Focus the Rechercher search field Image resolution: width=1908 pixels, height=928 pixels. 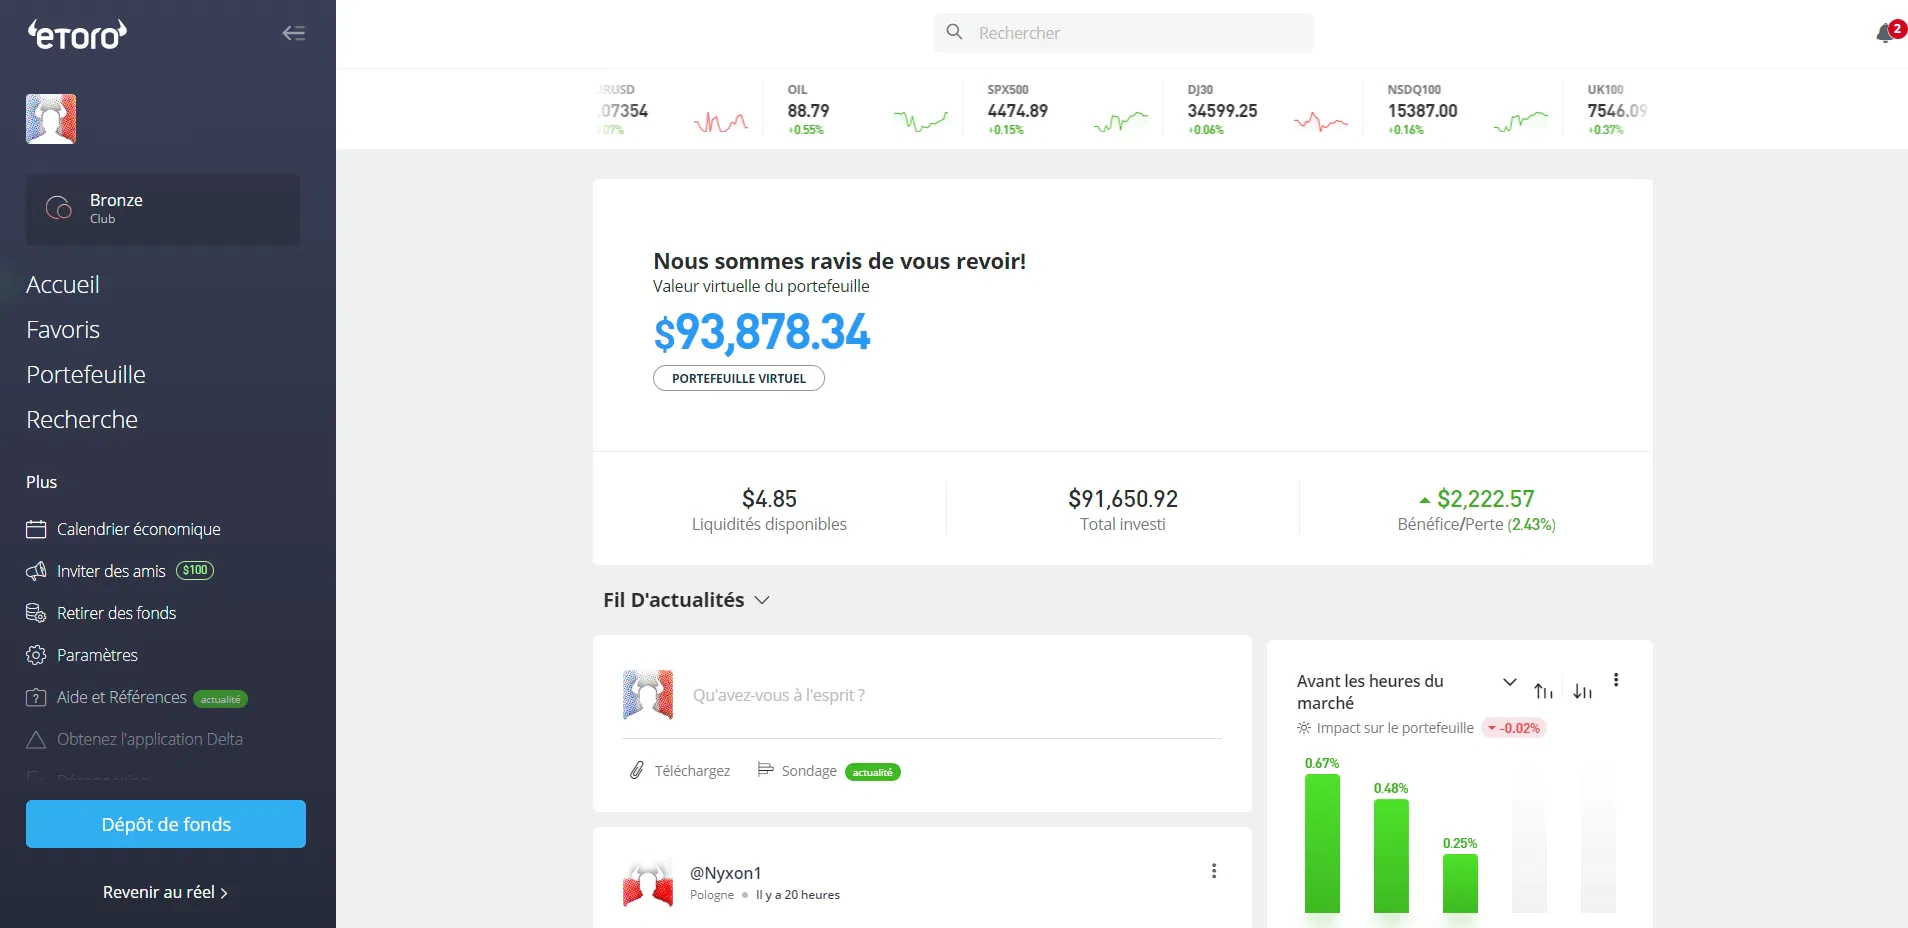click(x=1123, y=33)
